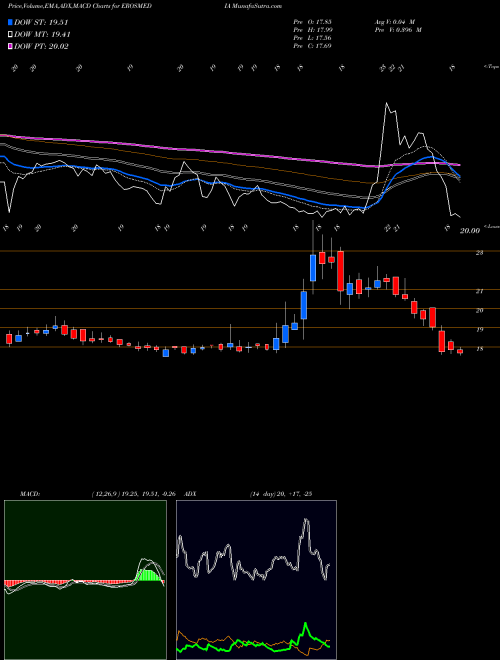This screenshot has width=500, height=660.
Task: Click the green +DI line peak in ADX panel
Action: point(306,625)
